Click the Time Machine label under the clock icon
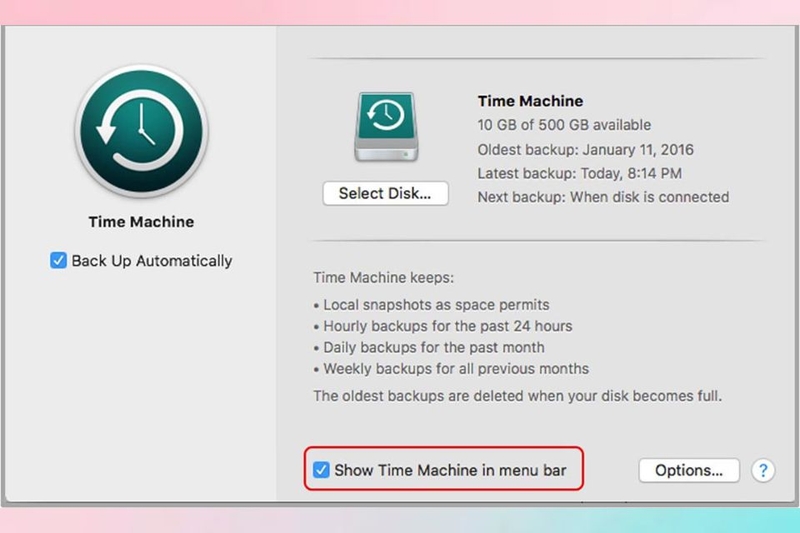Screen dimensions: 800x533 pos(141,222)
